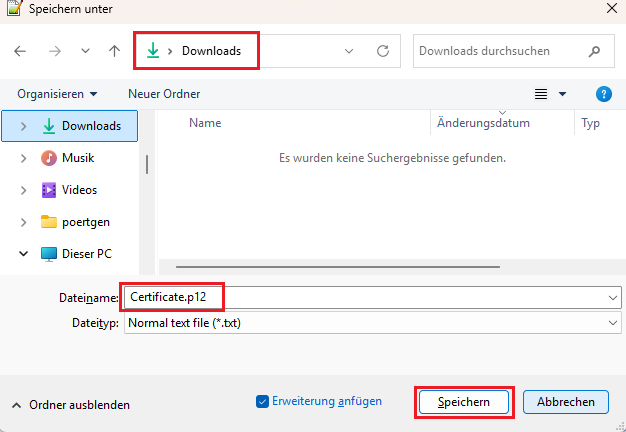The height and width of the screenshot is (432, 626).
Task: Click the Videos icon in sidebar
Action: tap(49, 190)
